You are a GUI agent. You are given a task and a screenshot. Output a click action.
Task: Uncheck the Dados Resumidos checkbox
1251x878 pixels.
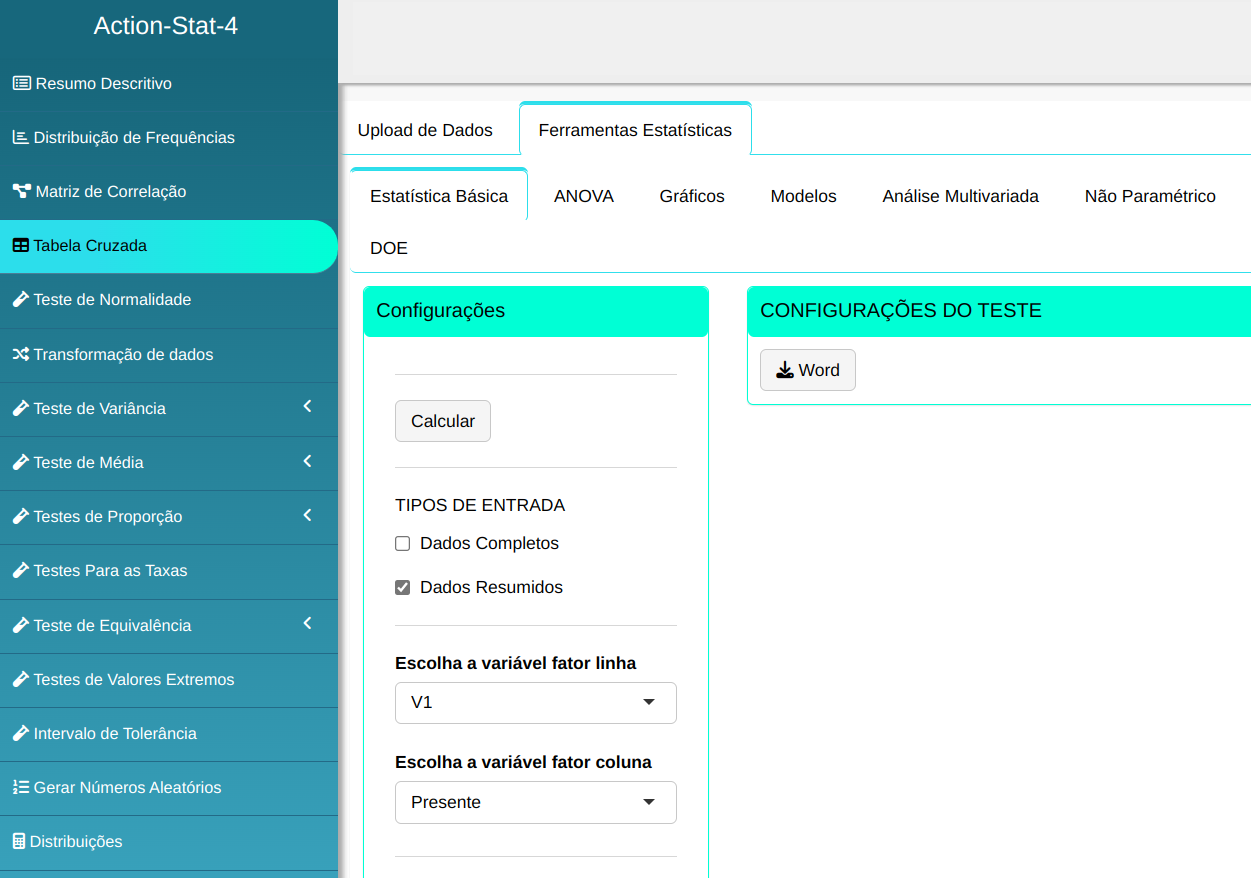point(403,588)
